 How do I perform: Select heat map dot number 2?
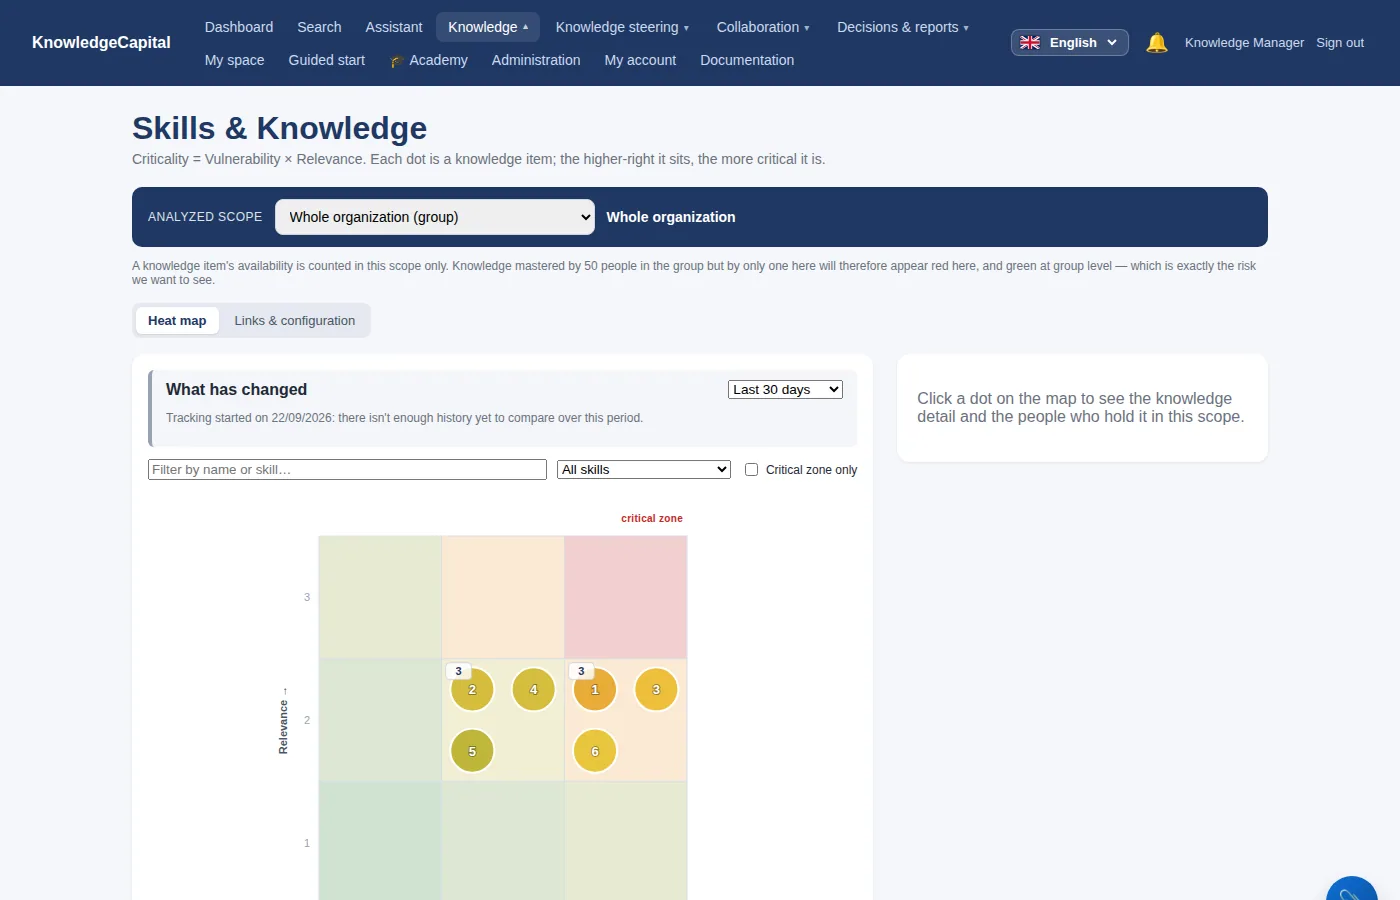(472, 689)
